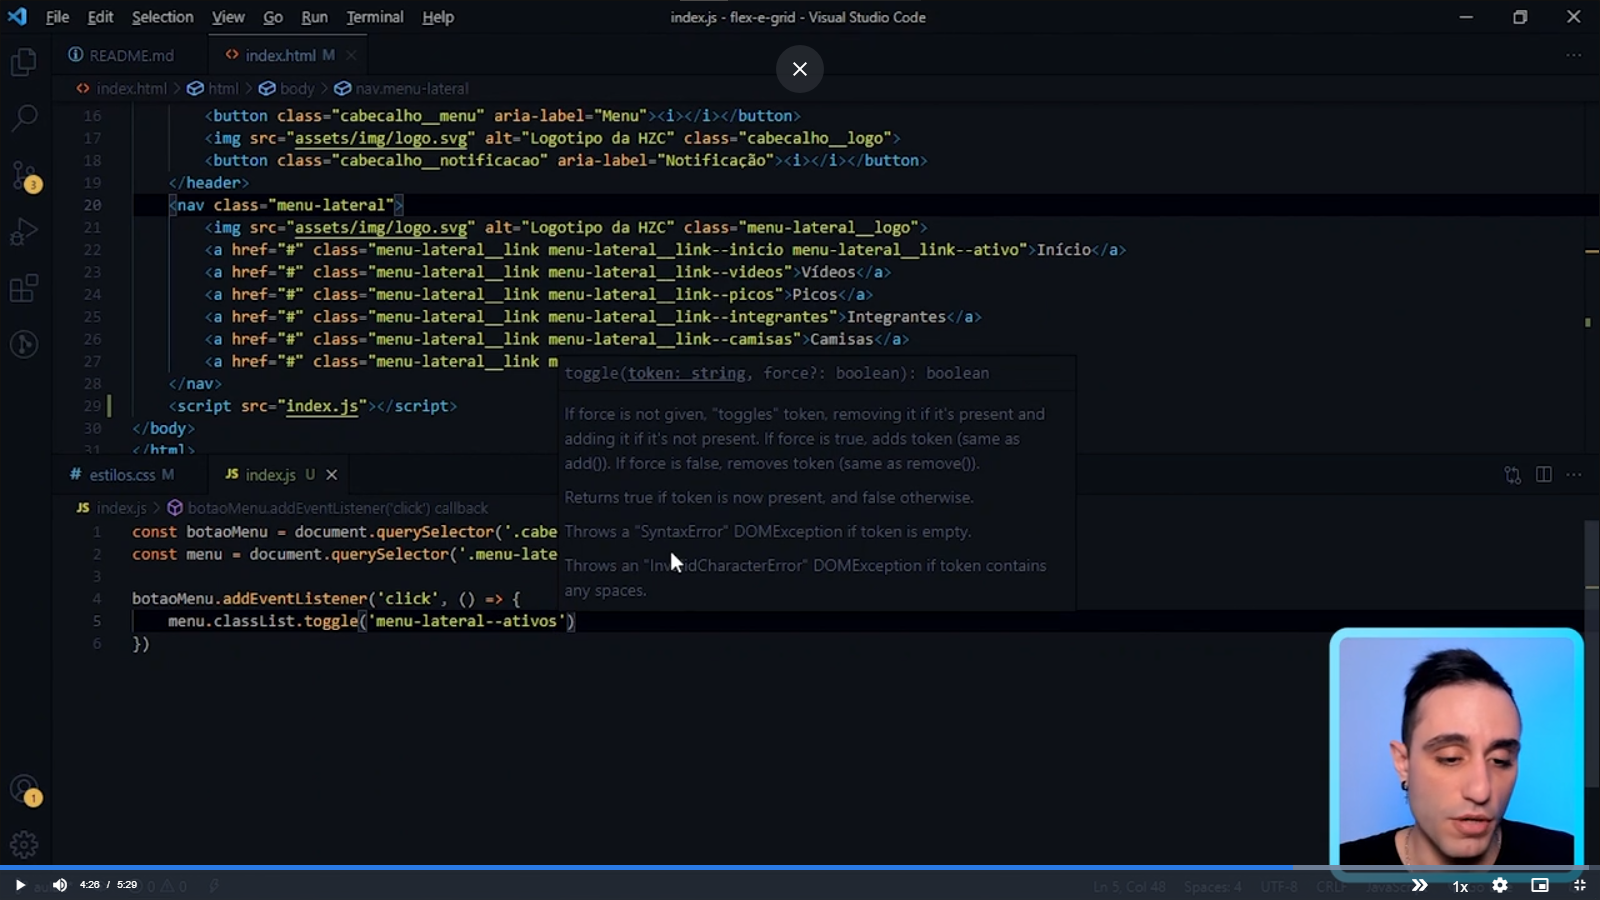Viewport: 1600px width, 900px height.
Task: Click 'Integrantes' text on line 25
Action: click(x=896, y=317)
